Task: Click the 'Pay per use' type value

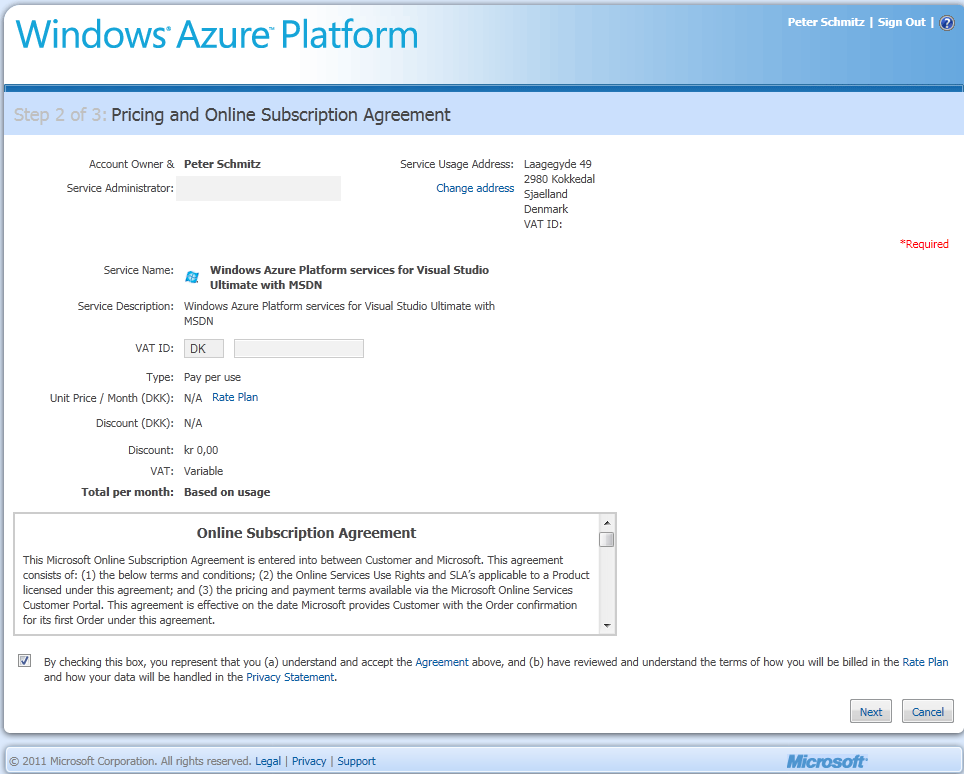Action: click(x=212, y=377)
